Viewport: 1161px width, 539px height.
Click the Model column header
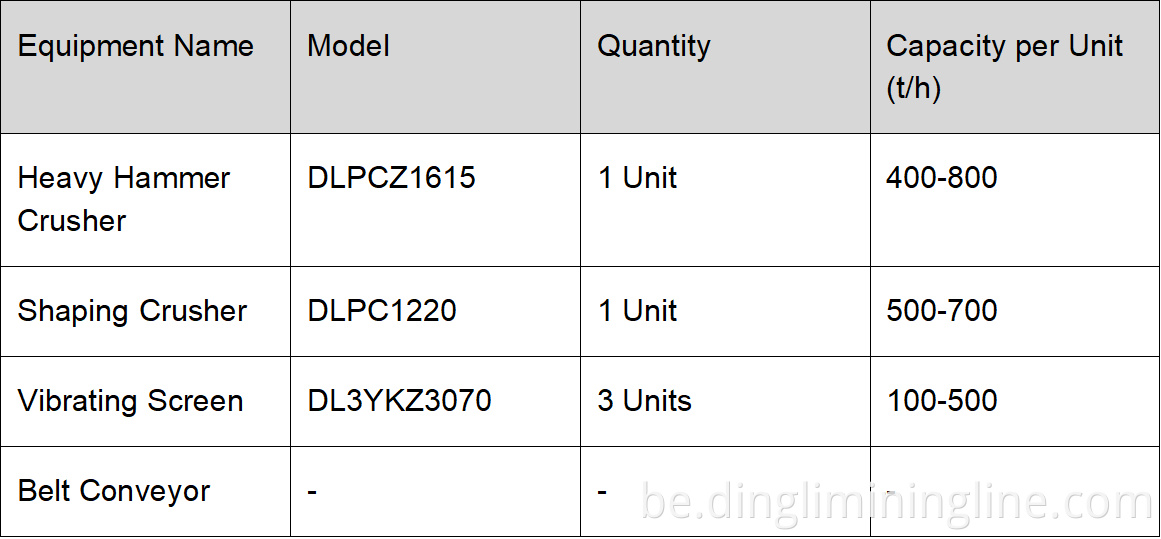[x=348, y=46]
